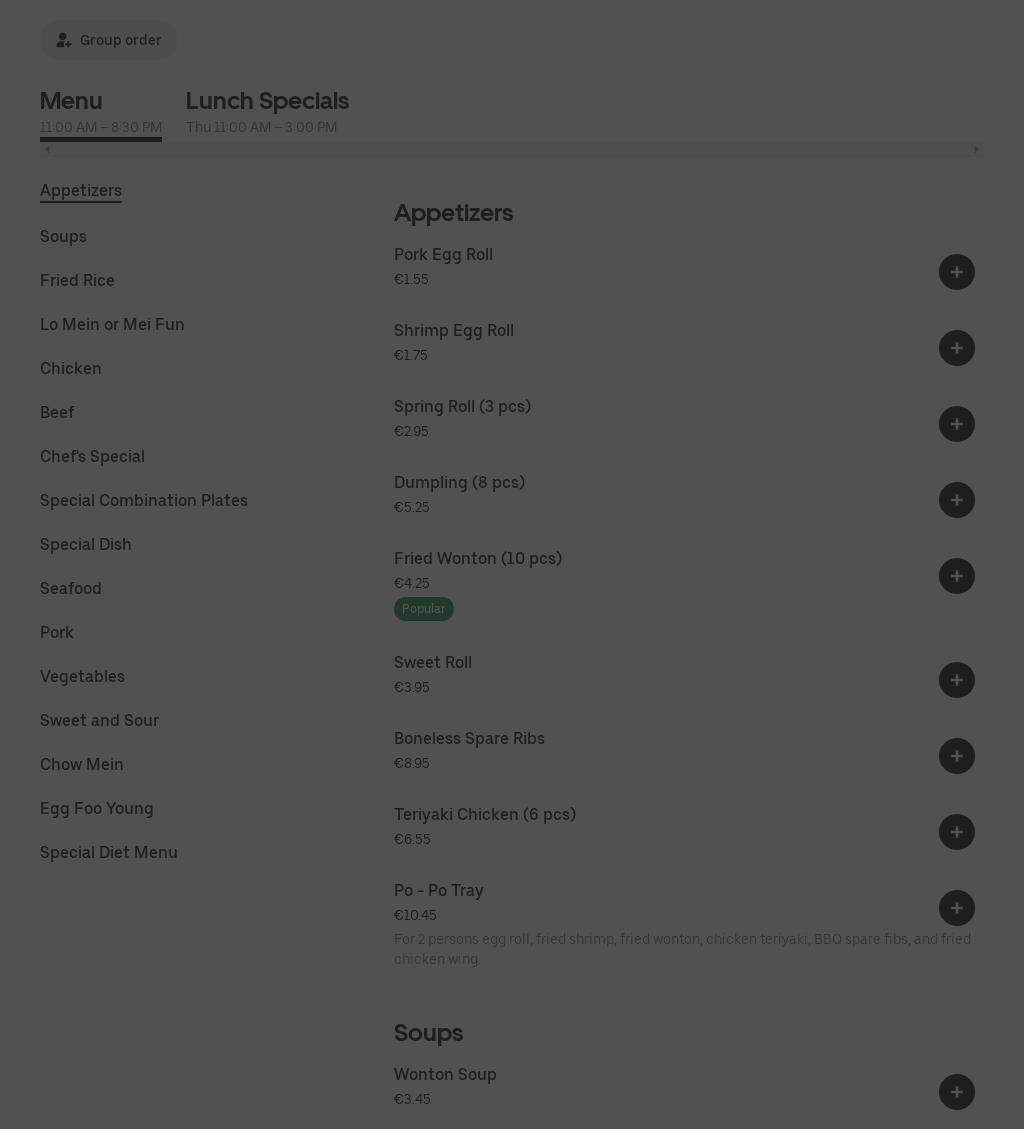Screen dimensions: 1024x1129
Task: Add Sweet Roll with plus icon
Action: (956, 680)
